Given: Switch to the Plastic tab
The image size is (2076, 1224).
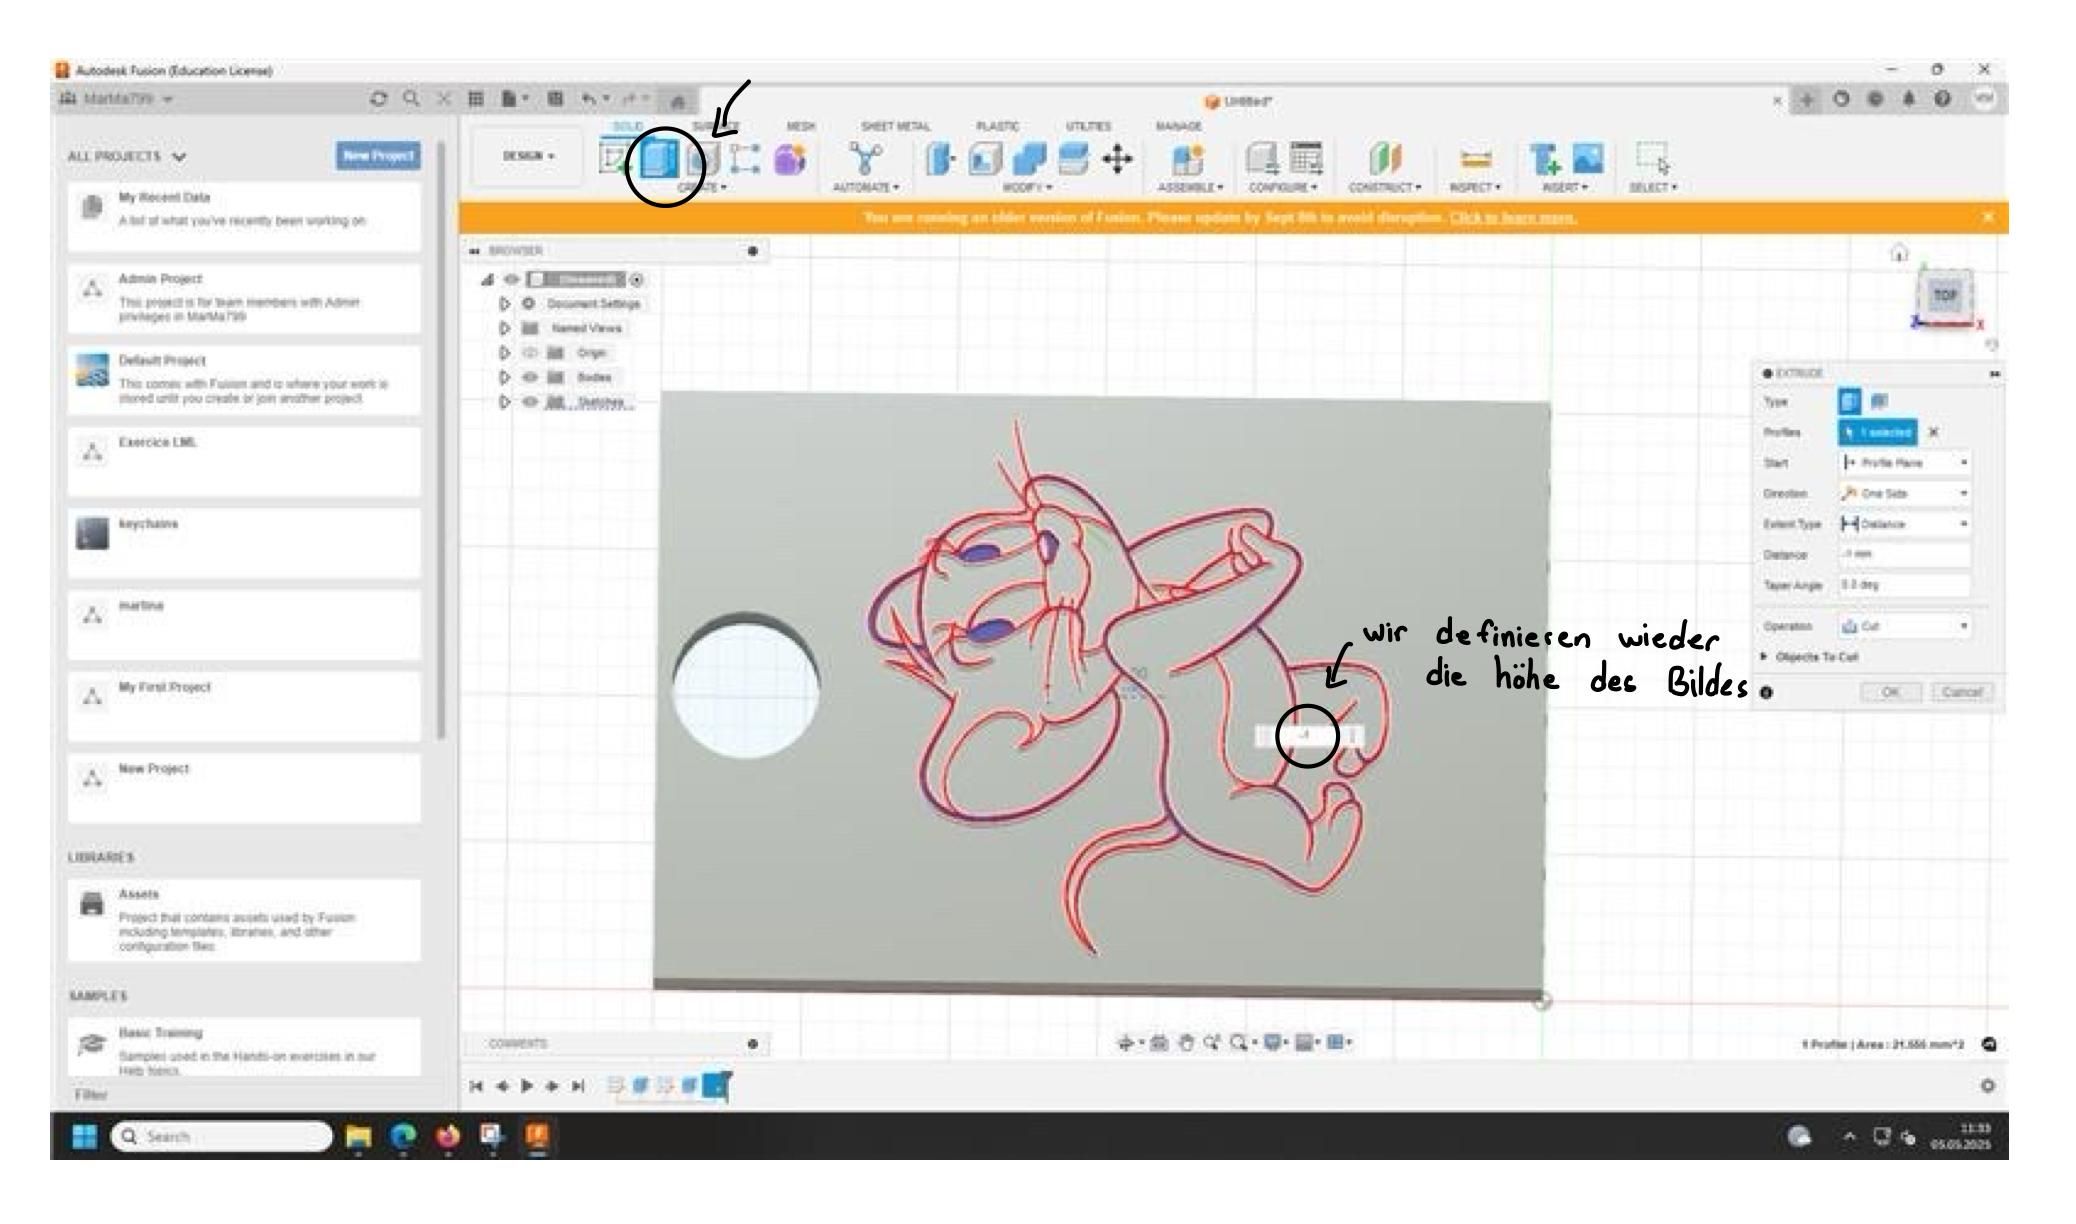Looking at the screenshot, I should coord(998,126).
